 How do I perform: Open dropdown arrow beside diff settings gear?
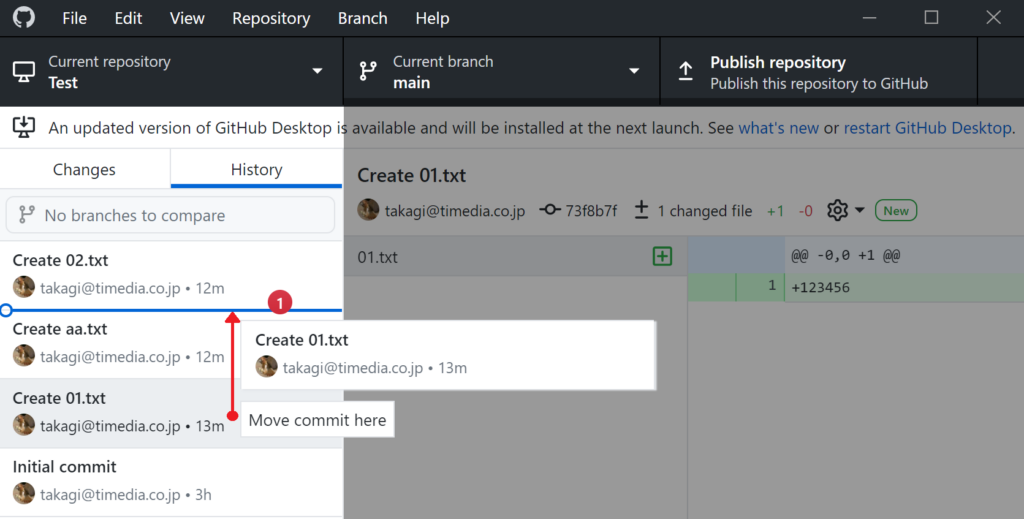(x=860, y=211)
